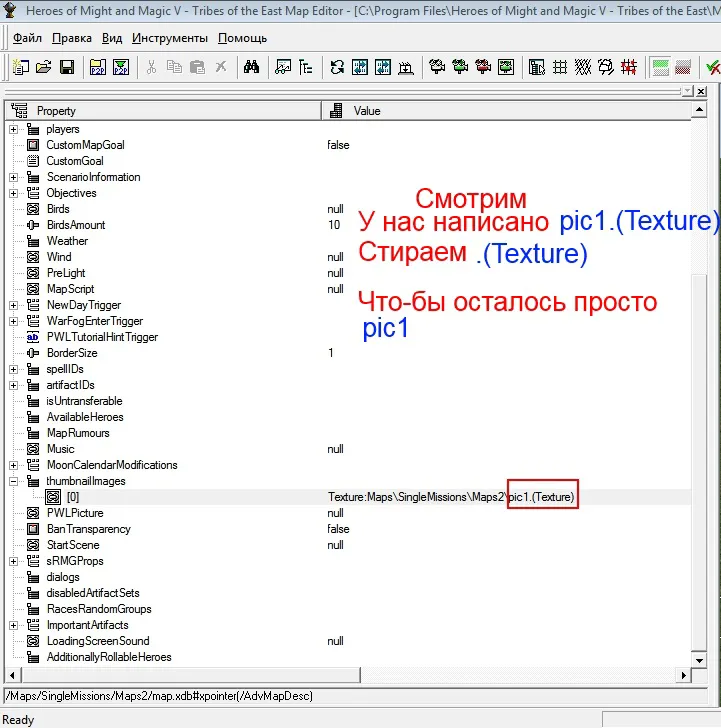The height and width of the screenshot is (728, 721).
Task: Expand the Objectives node
Action: [13, 193]
